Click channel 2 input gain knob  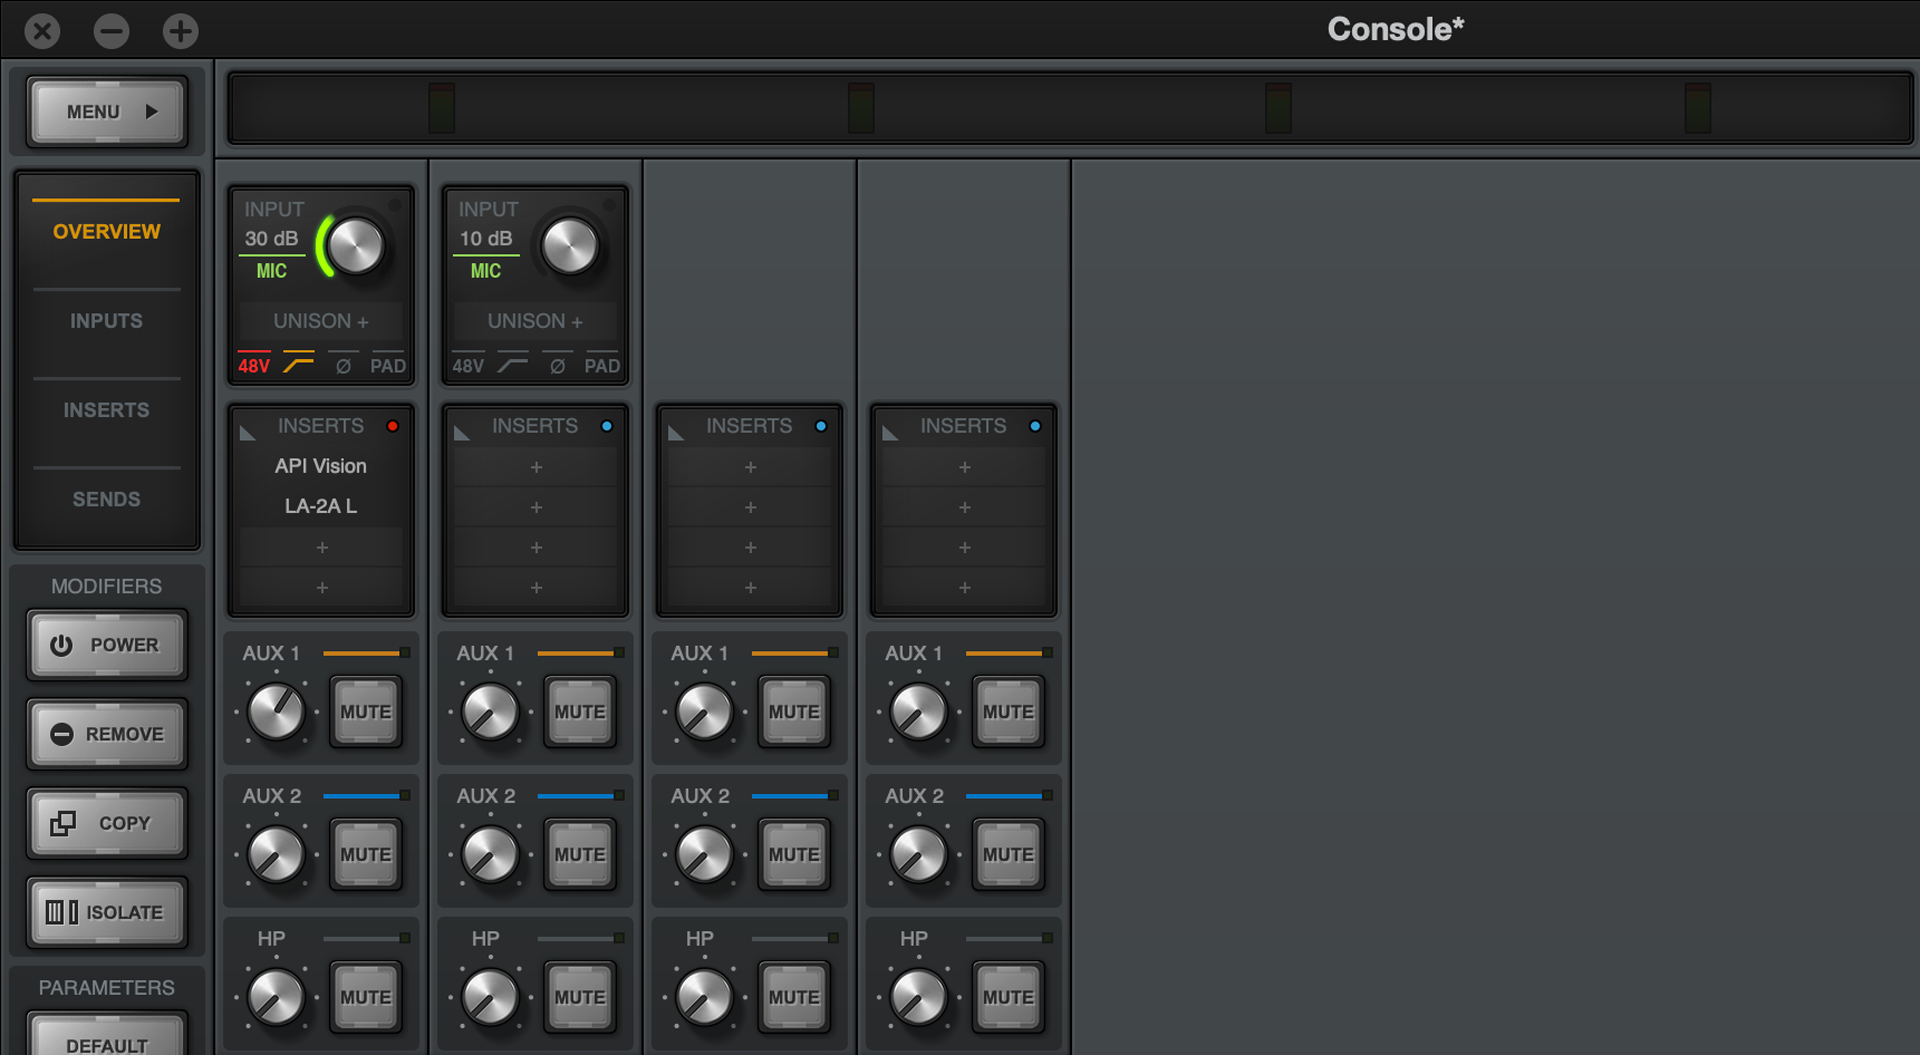coord(570,246)
